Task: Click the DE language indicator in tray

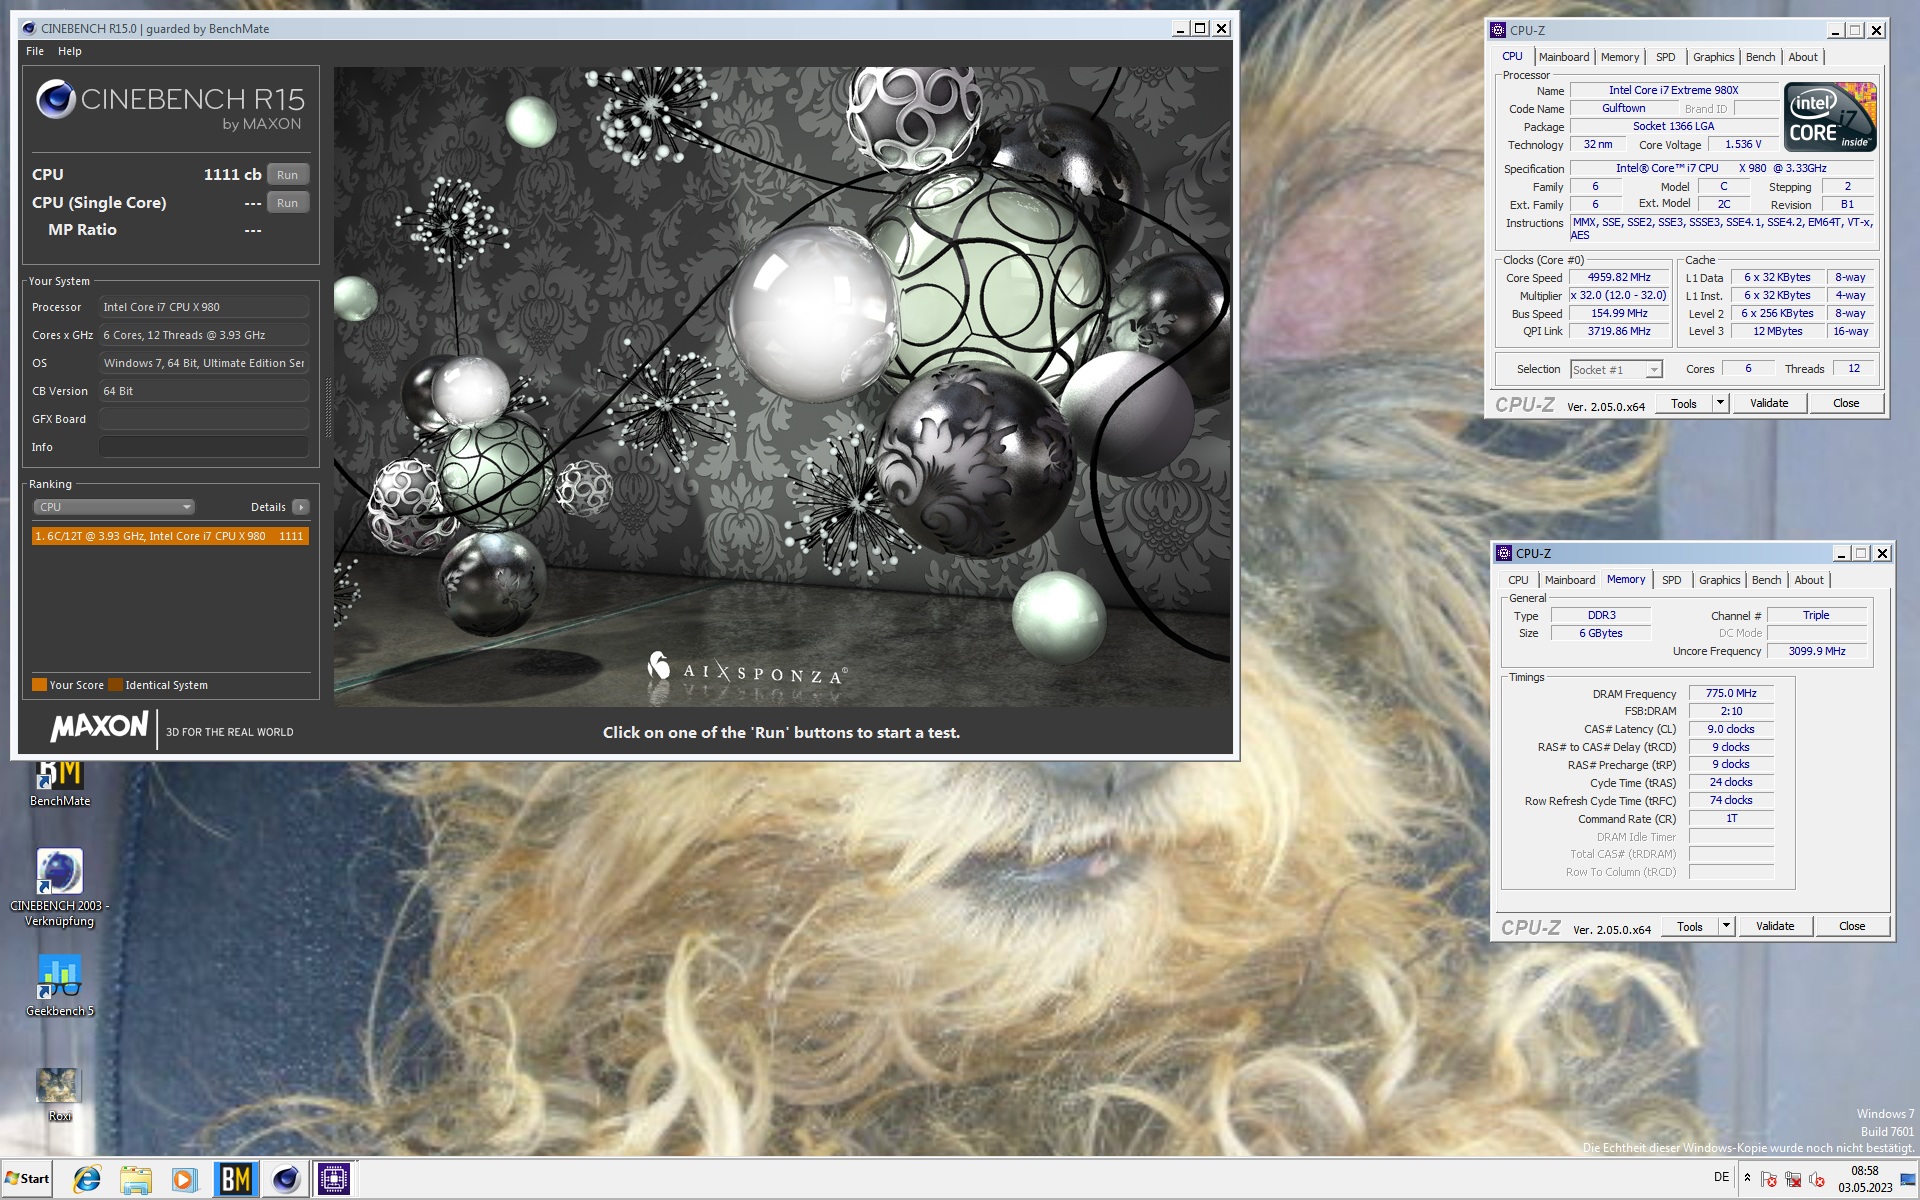Action: click(1721, 1177)
